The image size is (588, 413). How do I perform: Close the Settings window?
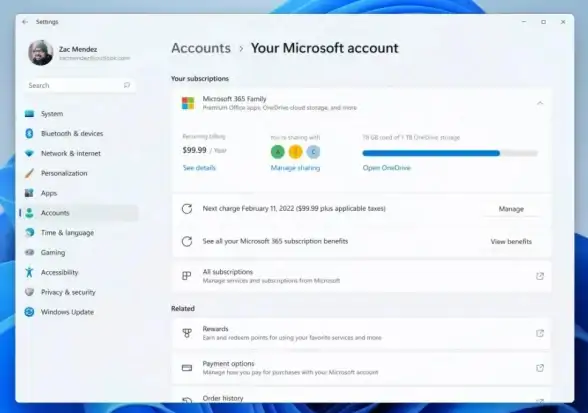click(x=563, y=22)
